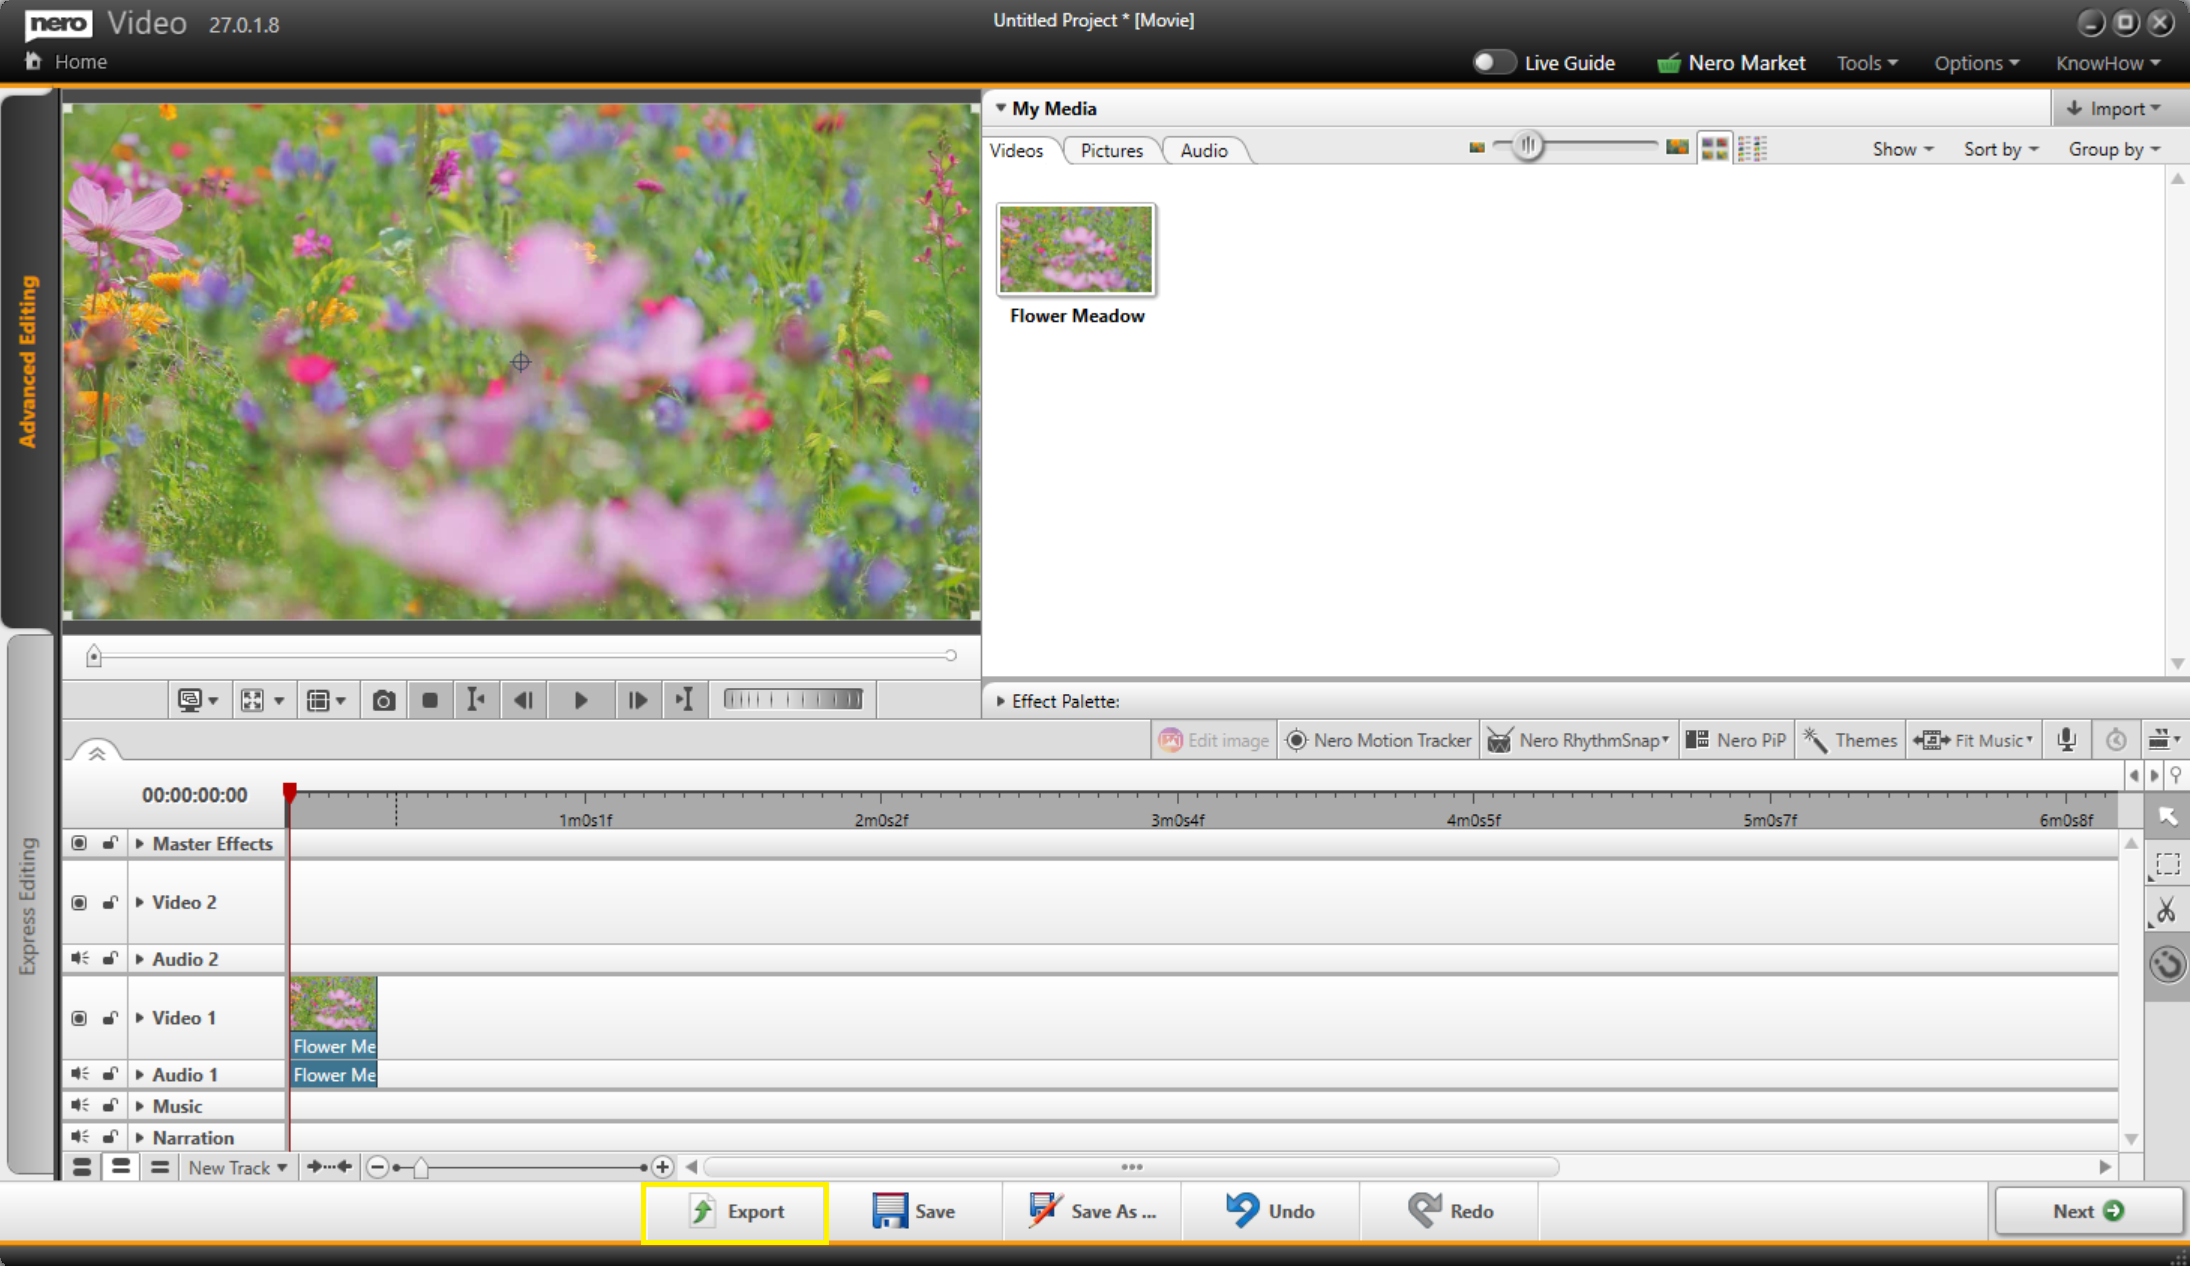Expand the Effect Palette panel

(1000, 701)
